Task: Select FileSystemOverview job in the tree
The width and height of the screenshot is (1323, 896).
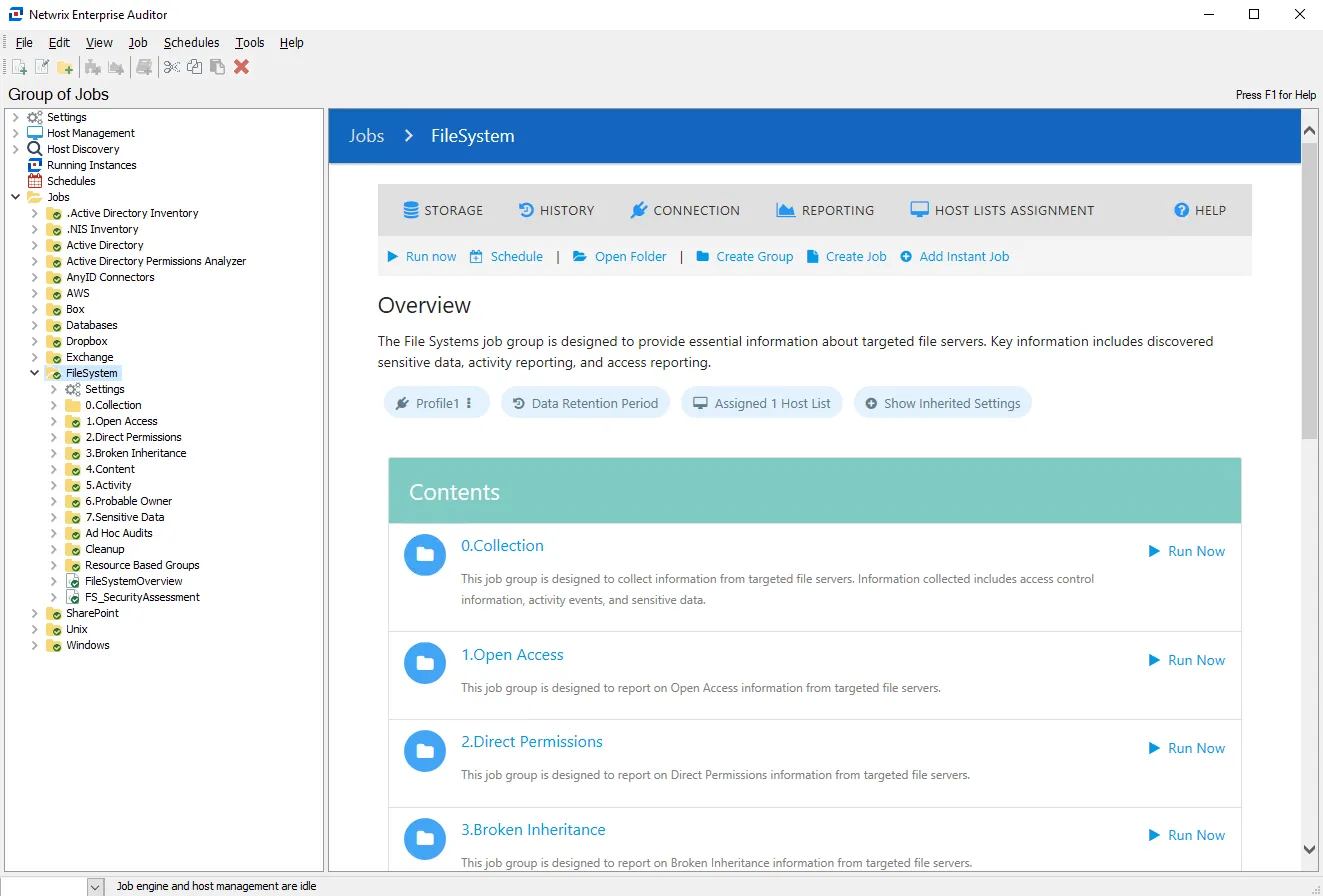Action: coord(134,581)
